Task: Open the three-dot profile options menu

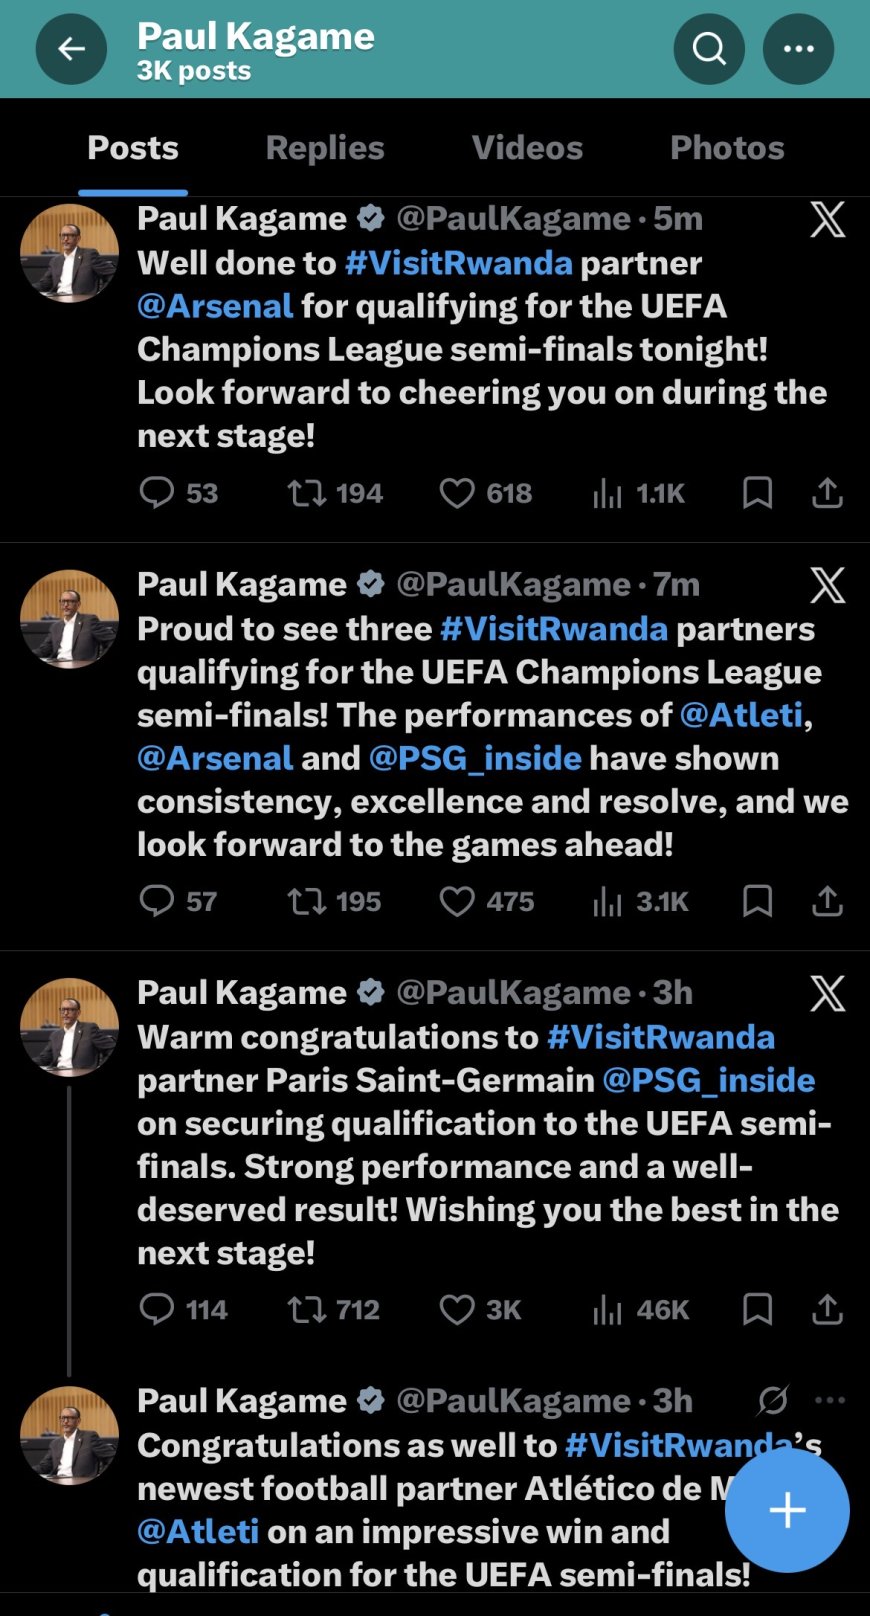Action: (x=798, y=49)
